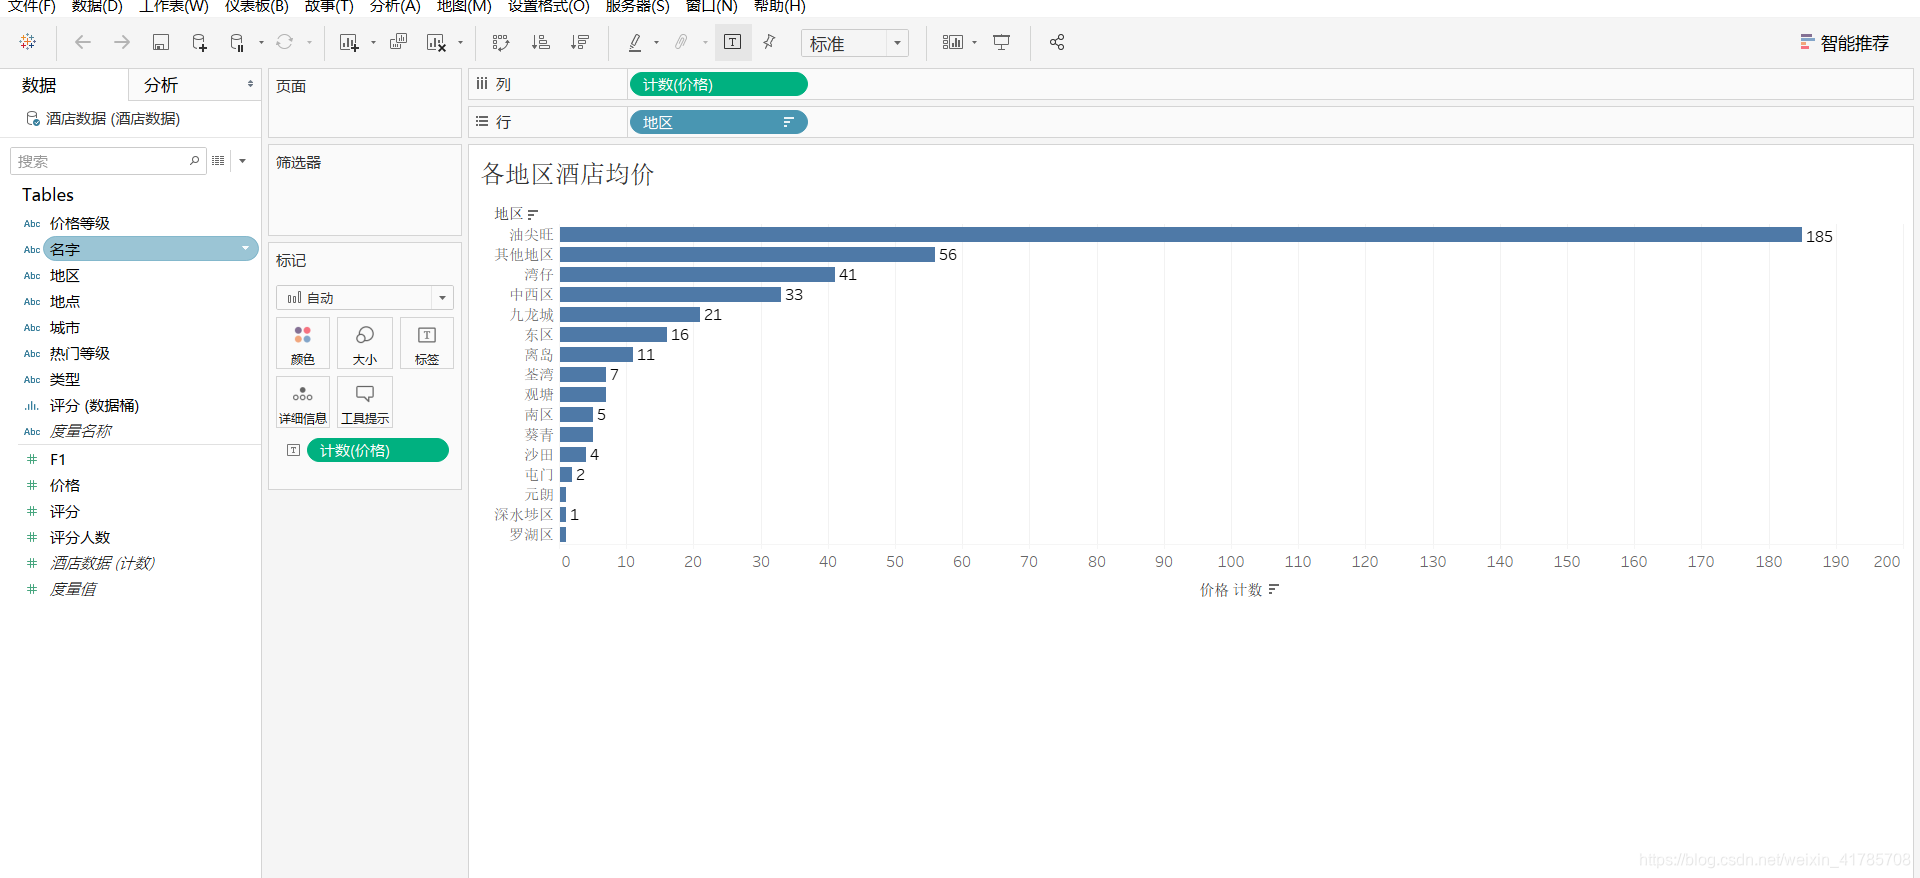Open dropdown arrow next to clear sheet
The height and width of the screenshot is (878, 1920).
(460, 43)
